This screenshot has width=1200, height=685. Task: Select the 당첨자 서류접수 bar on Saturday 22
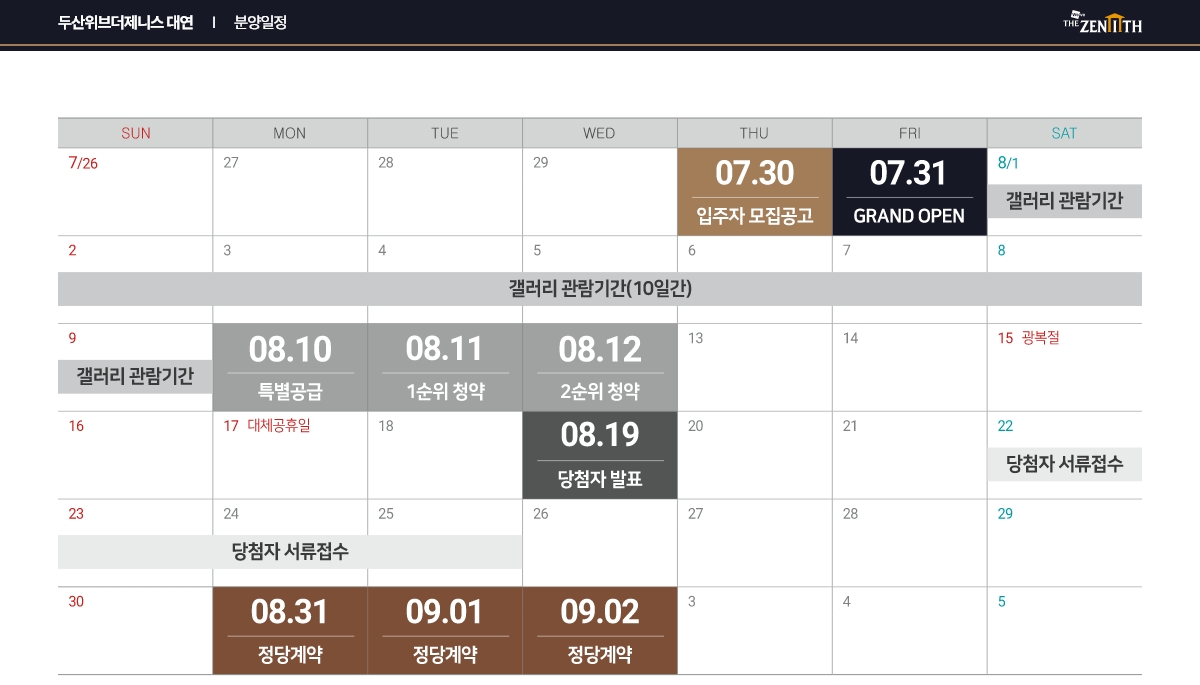[1065, 464]
